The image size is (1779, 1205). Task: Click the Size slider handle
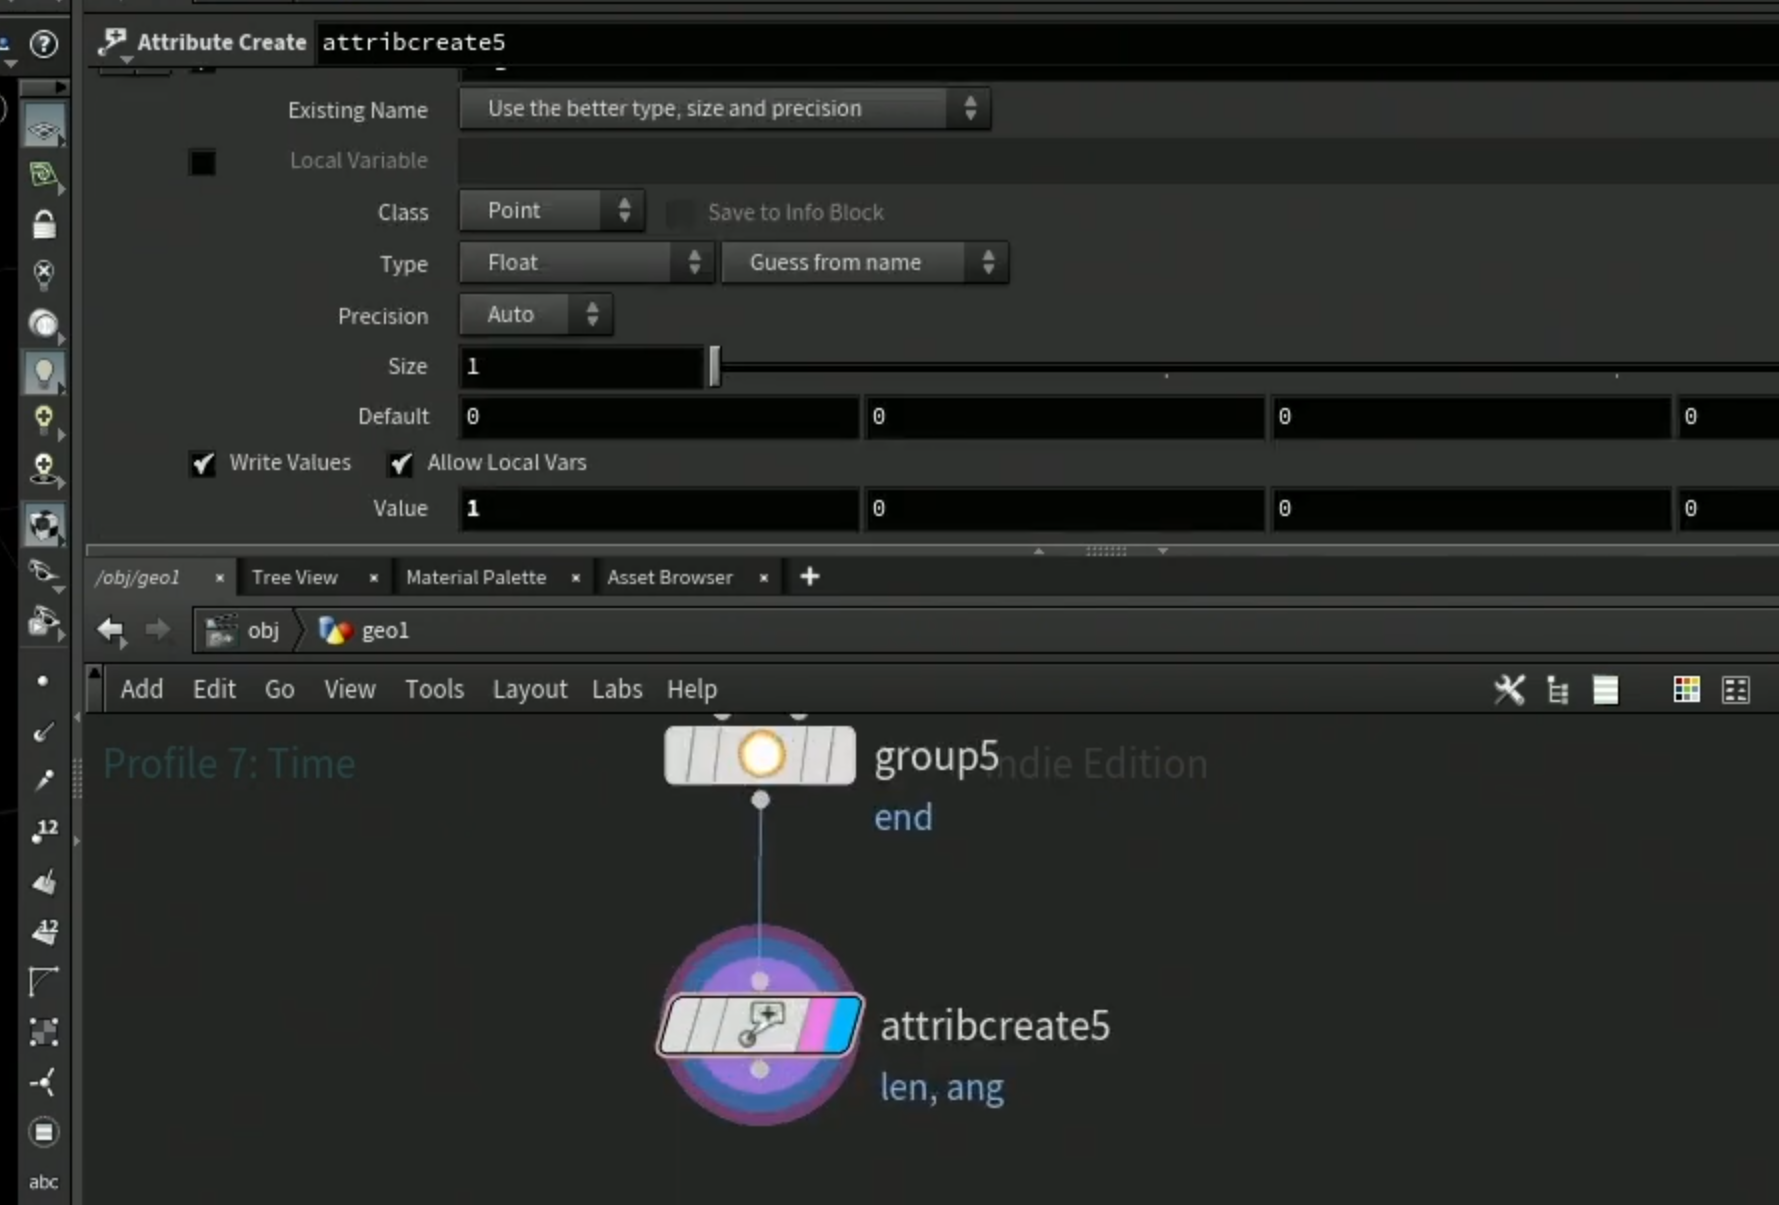point(714,366)
